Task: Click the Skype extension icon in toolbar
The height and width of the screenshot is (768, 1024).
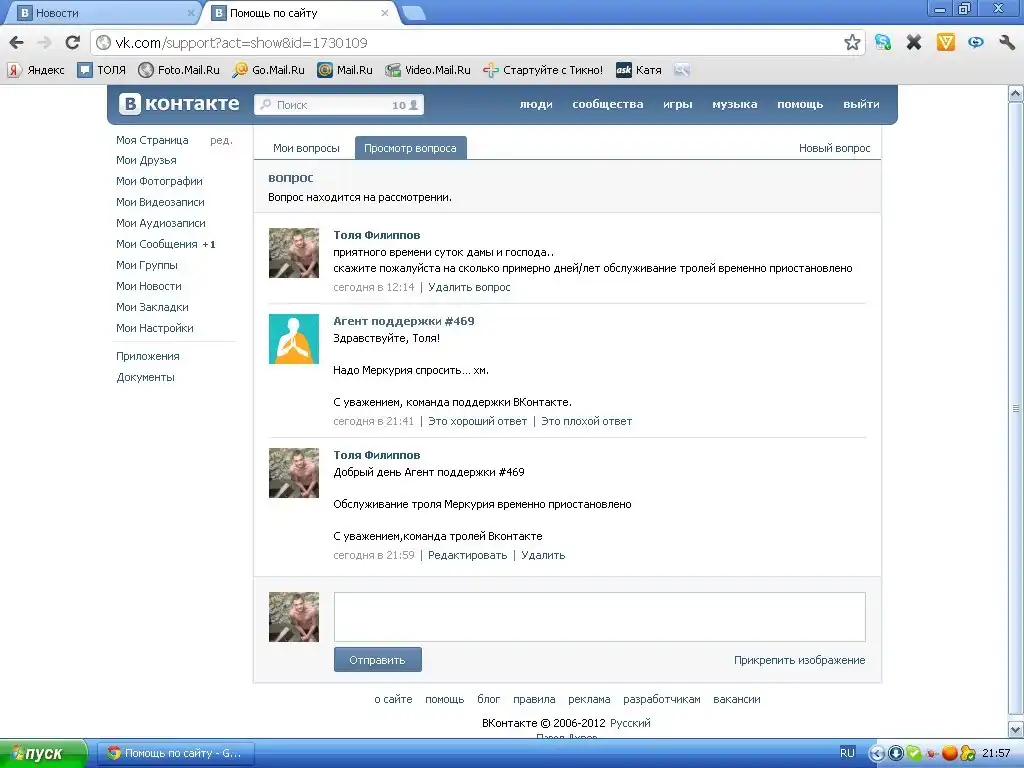Action: (882, 42)
